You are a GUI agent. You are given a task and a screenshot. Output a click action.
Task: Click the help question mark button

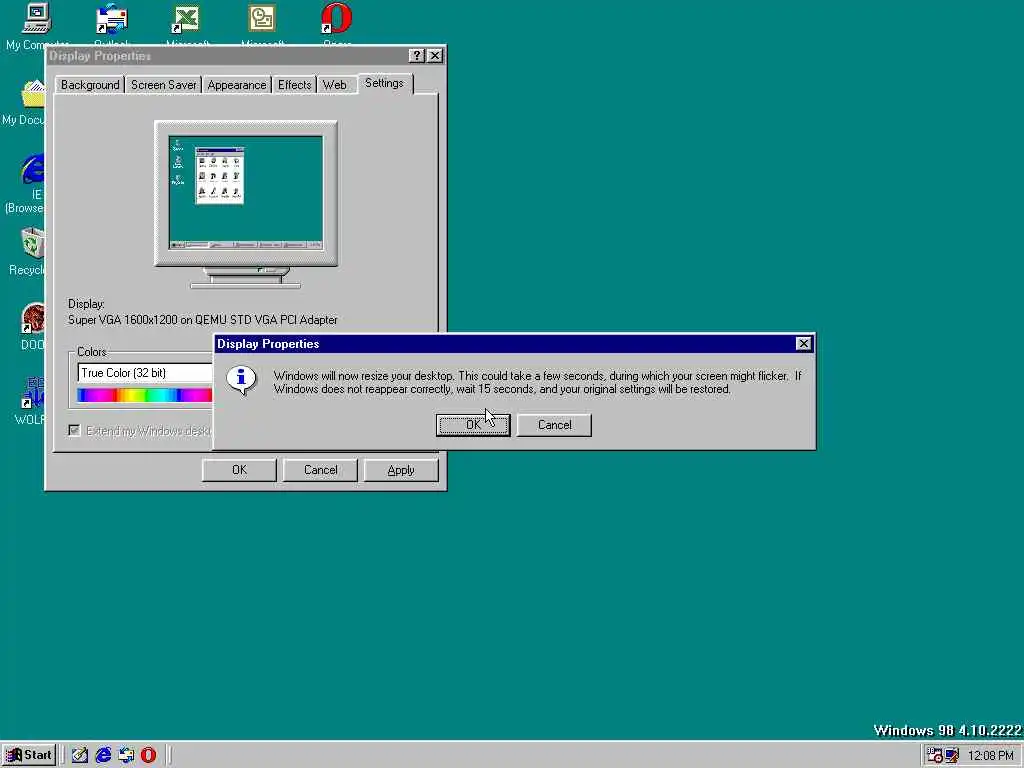417,56
